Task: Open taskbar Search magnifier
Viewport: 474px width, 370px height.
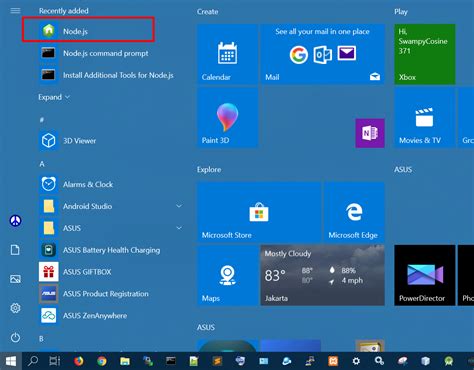Action: tap(33, 361)
